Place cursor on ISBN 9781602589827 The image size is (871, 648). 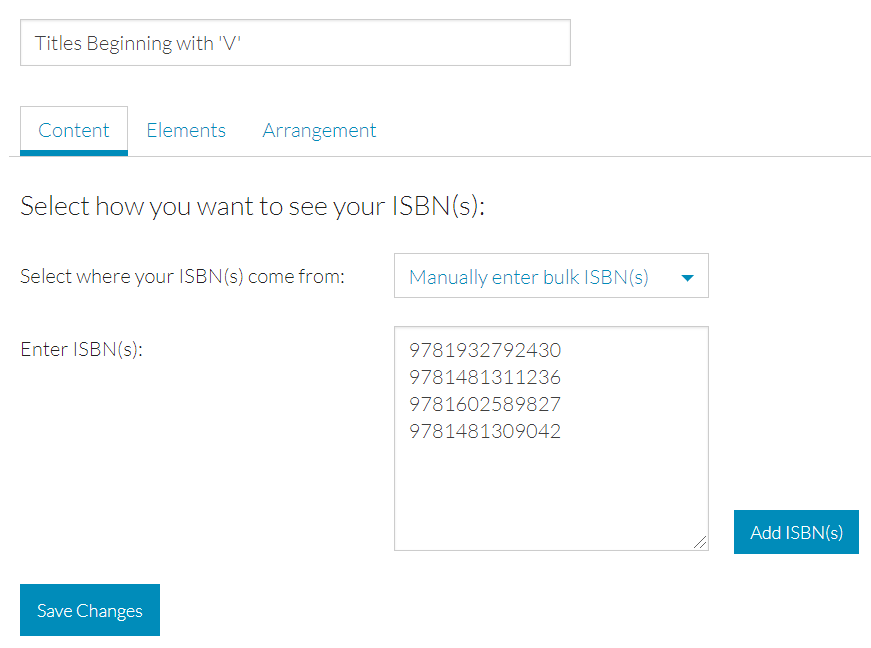click(485, 404)
